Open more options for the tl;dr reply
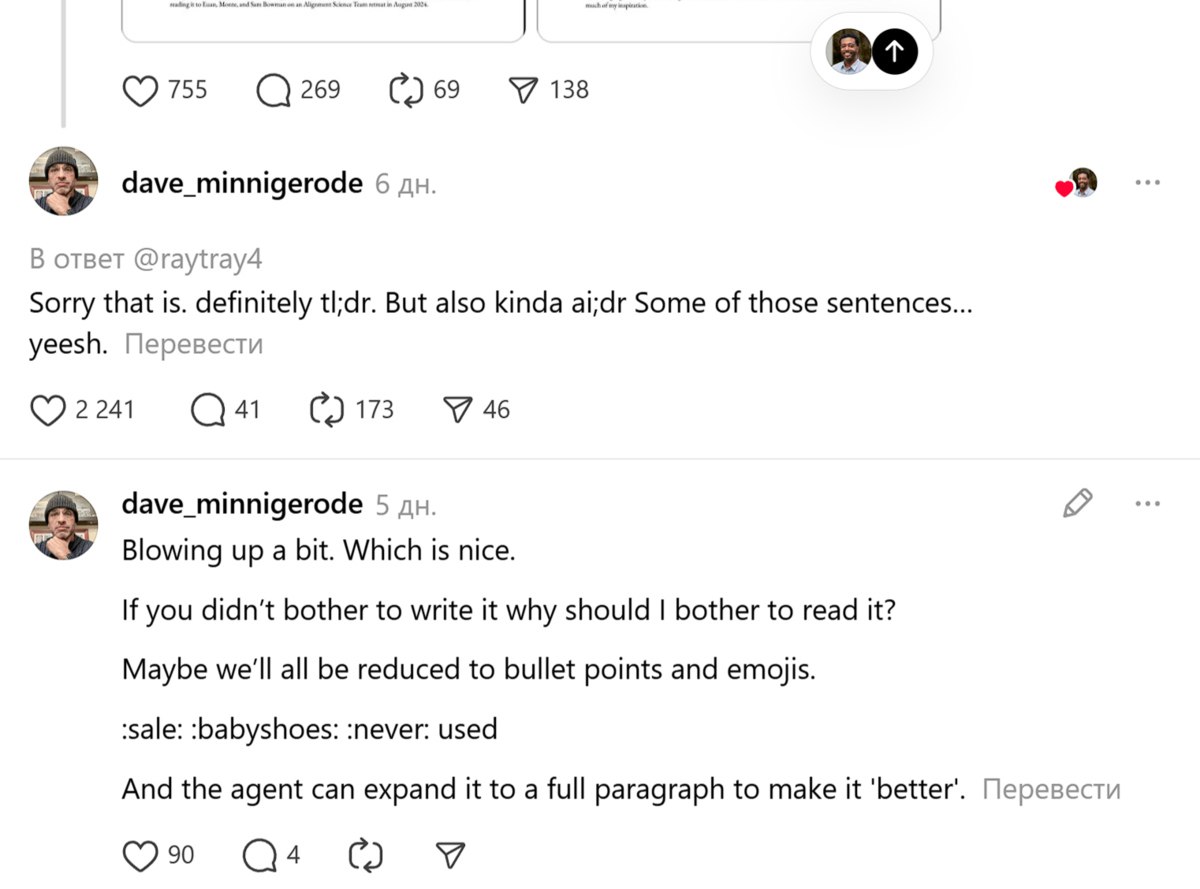 [1147, 183]
